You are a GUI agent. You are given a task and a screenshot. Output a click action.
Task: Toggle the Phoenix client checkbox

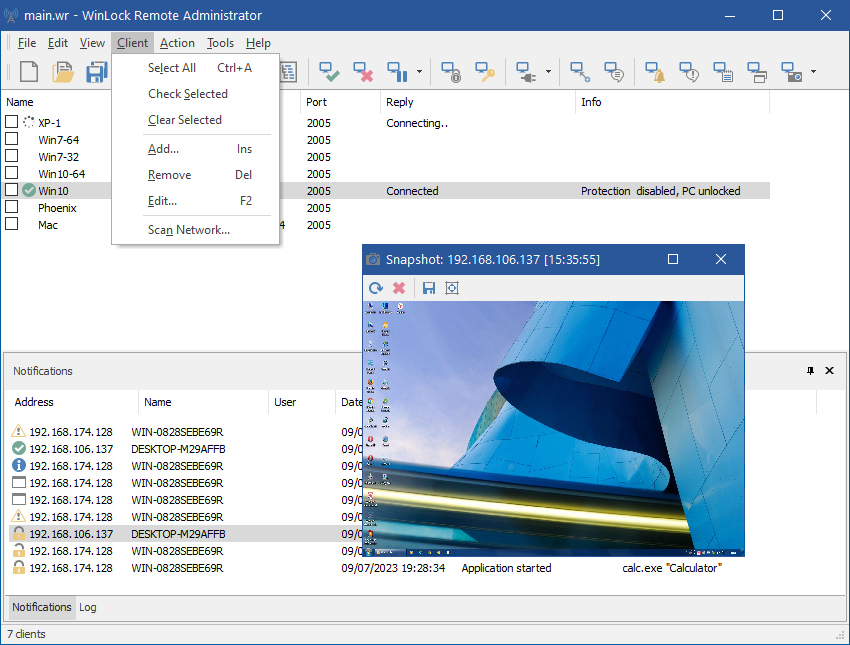click(12, 208)
